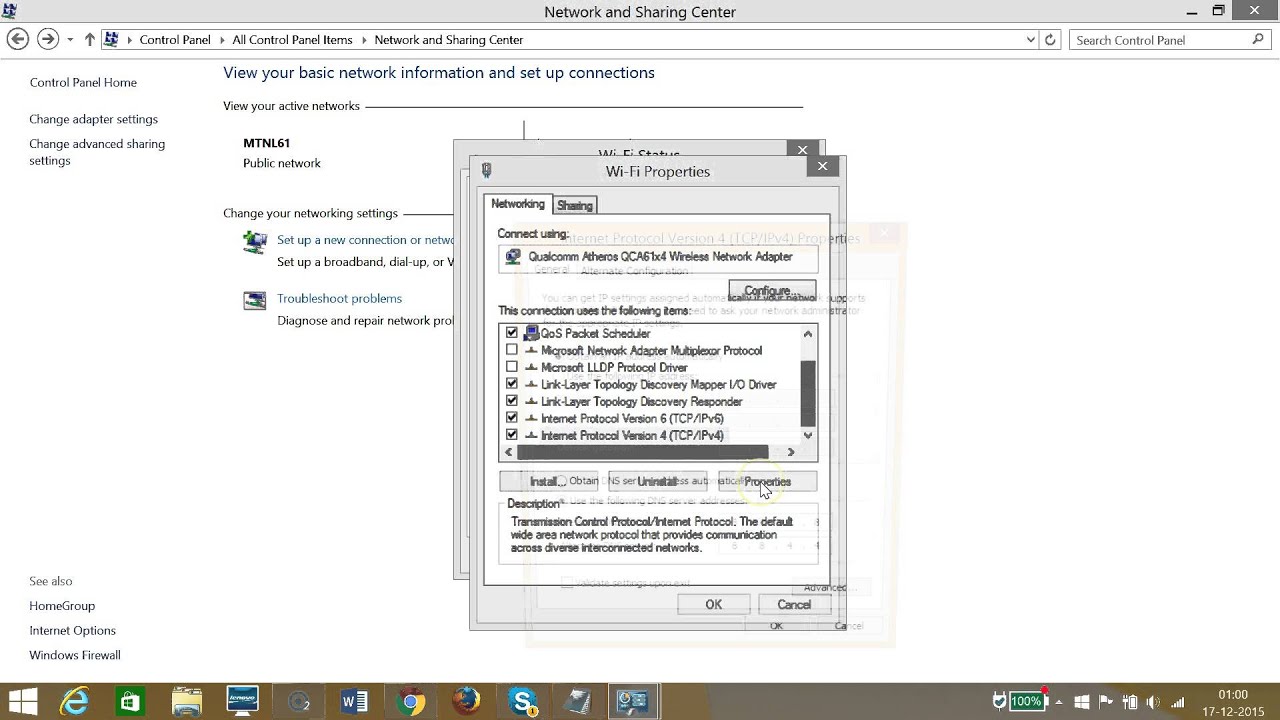
Task: Click the network adapter icon beside Qualcomm Atheros
Action: coord(513,257)
